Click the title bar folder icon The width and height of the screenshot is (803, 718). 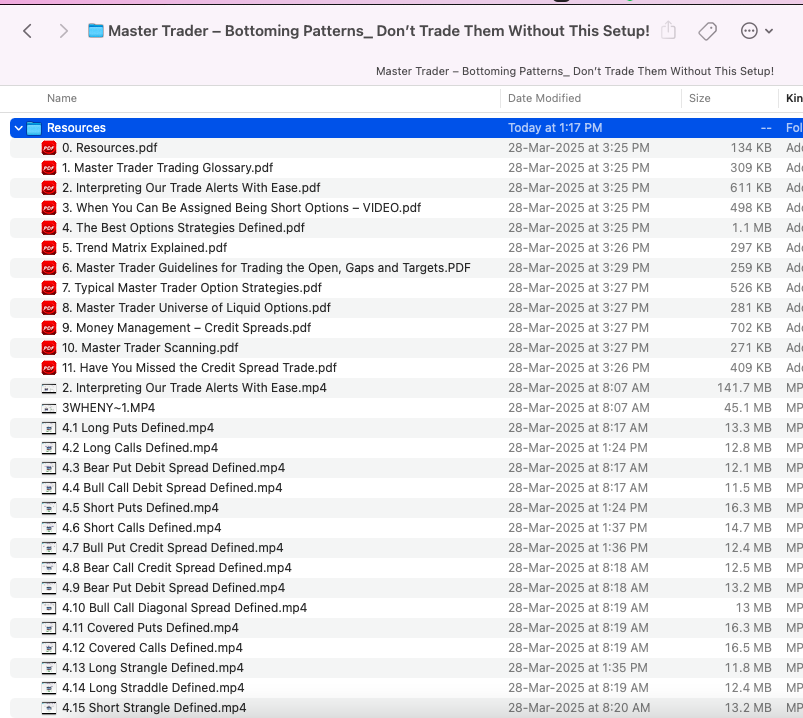pyautogui.click(x=95, y=31)
